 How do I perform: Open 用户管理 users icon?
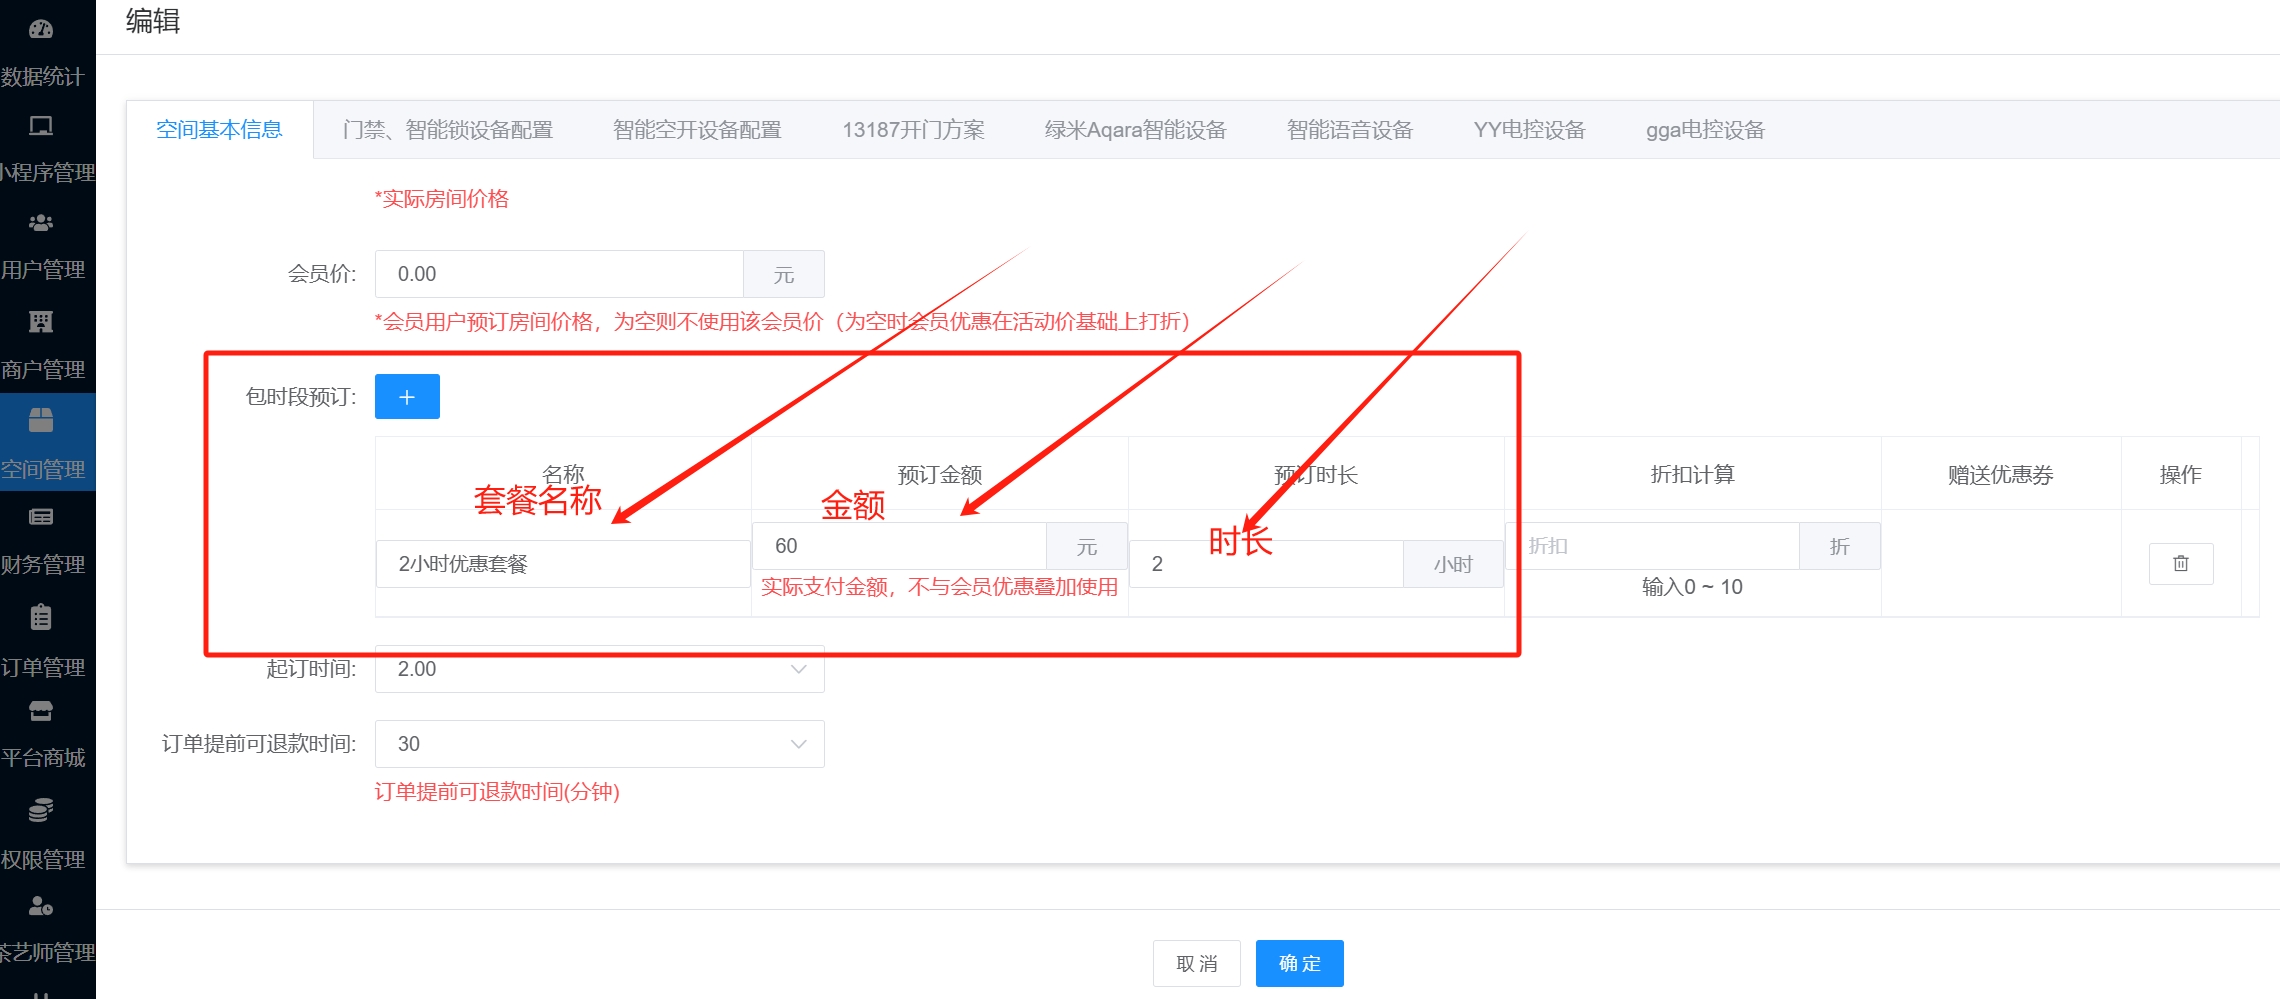tap(41, 223)
